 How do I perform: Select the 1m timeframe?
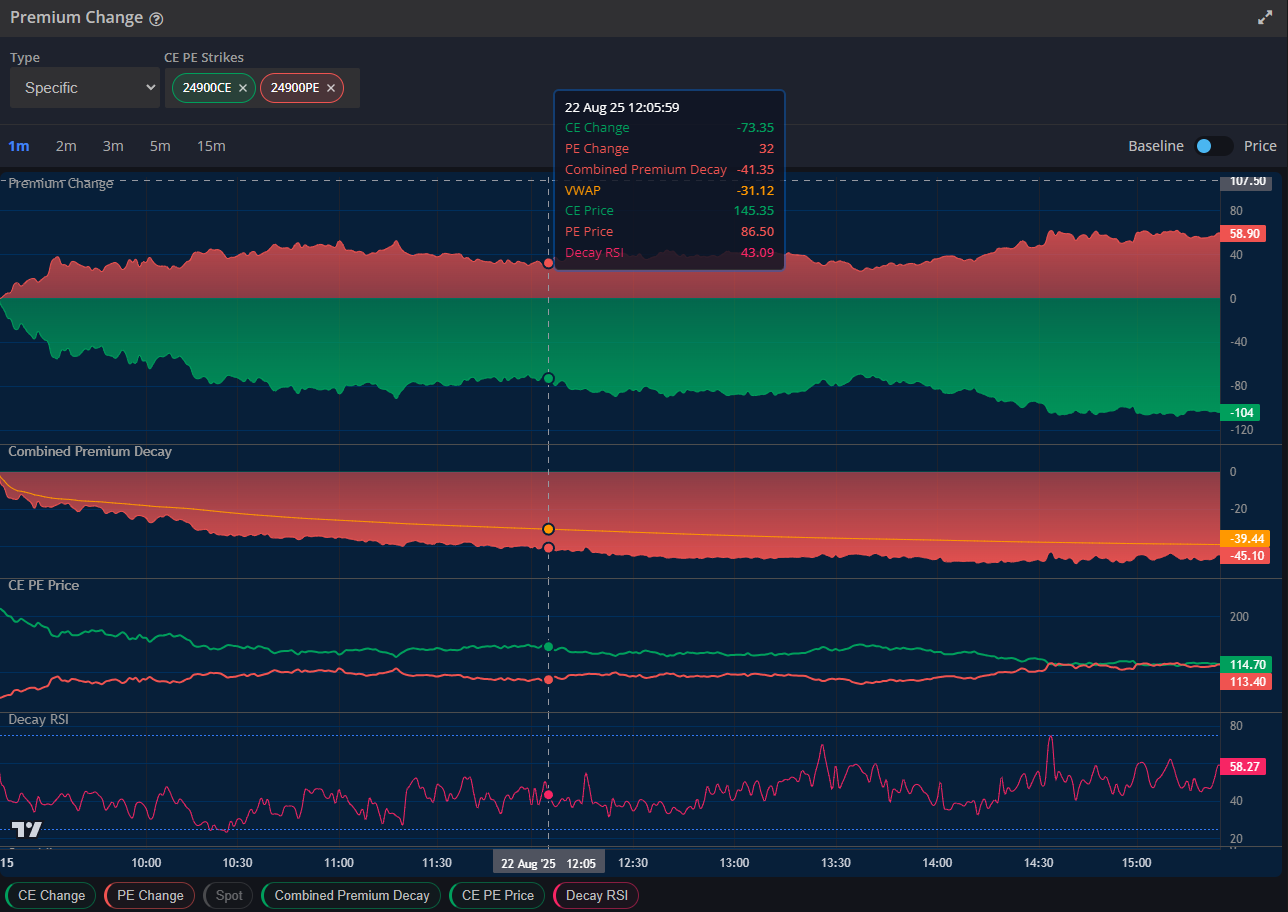pos(19,146)
